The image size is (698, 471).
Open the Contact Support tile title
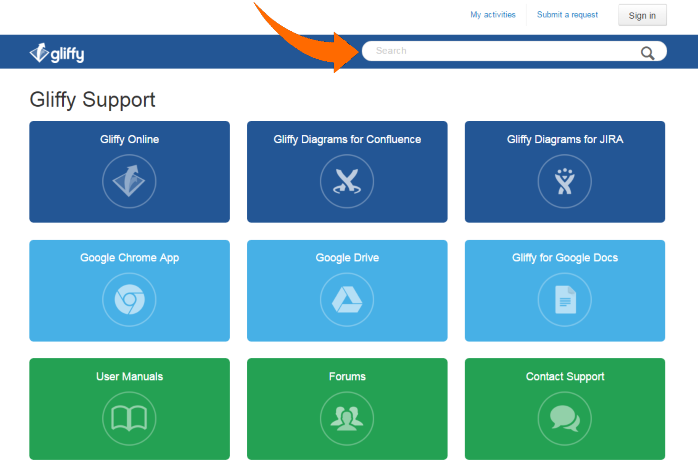pyautogui.click(x=565, y=377)
